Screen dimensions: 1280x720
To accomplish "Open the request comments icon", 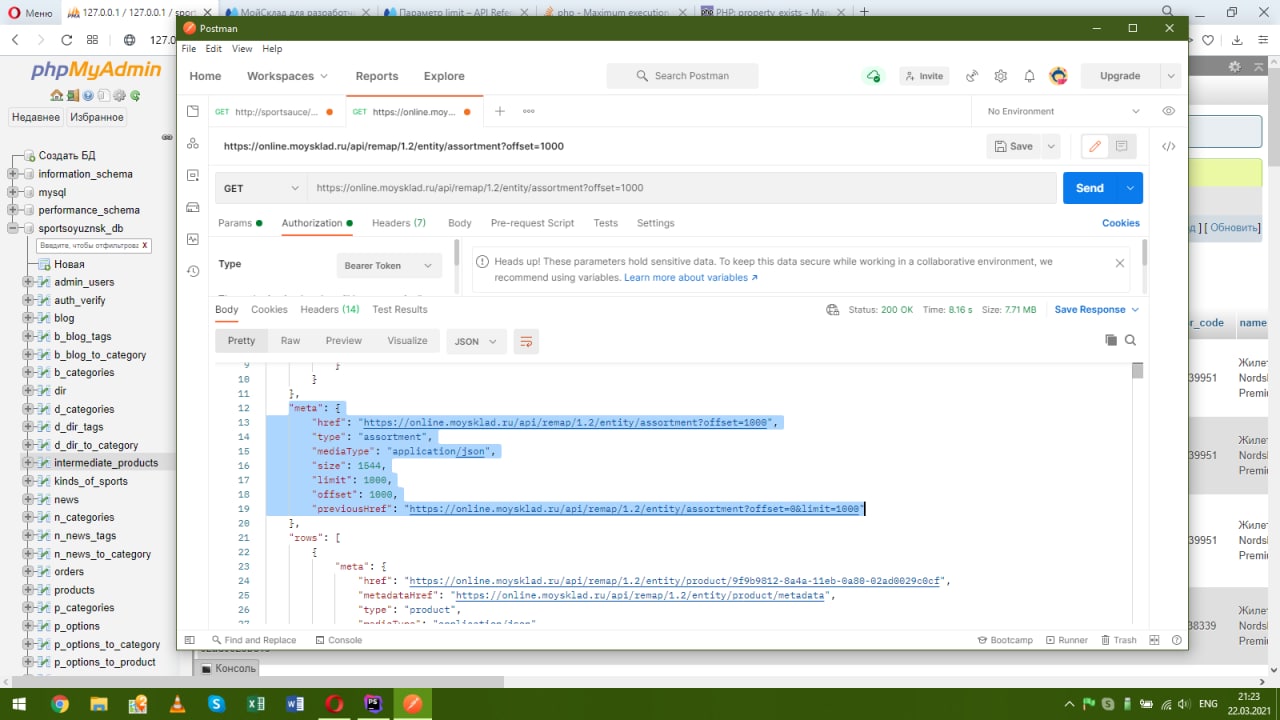I will pos(1121,146).
